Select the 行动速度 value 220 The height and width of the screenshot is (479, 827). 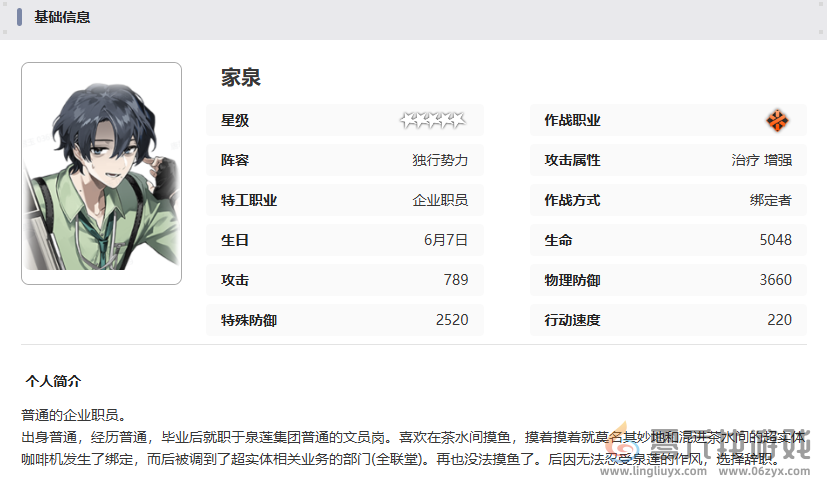779,320
